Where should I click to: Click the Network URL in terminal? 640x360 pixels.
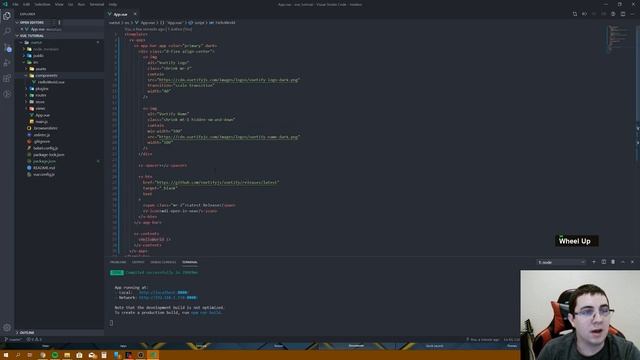coord(168,298)
